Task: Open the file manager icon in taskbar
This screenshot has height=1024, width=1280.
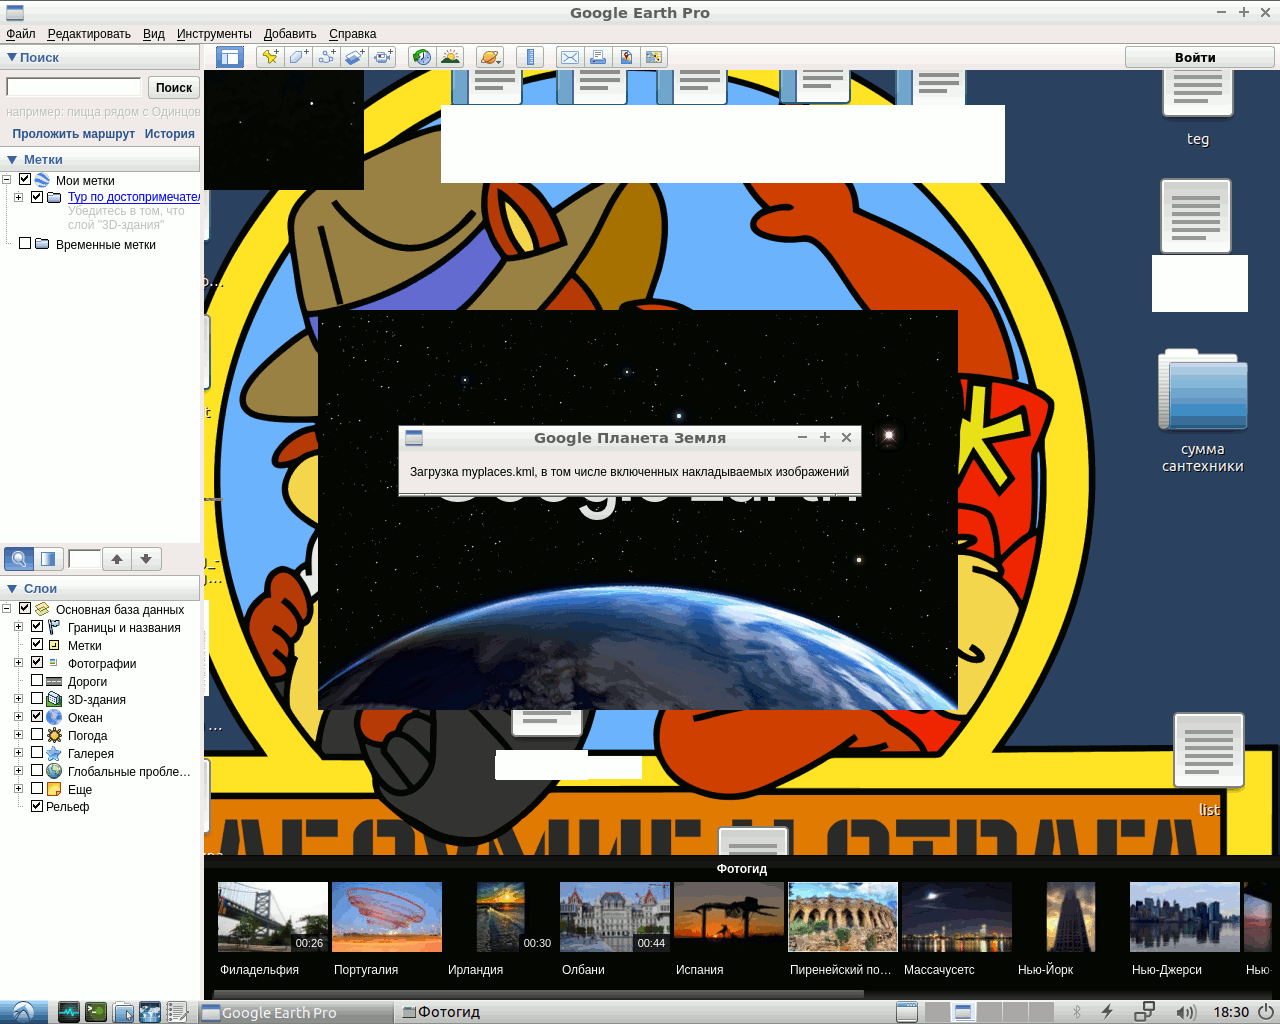Action: click(123, 1012)
